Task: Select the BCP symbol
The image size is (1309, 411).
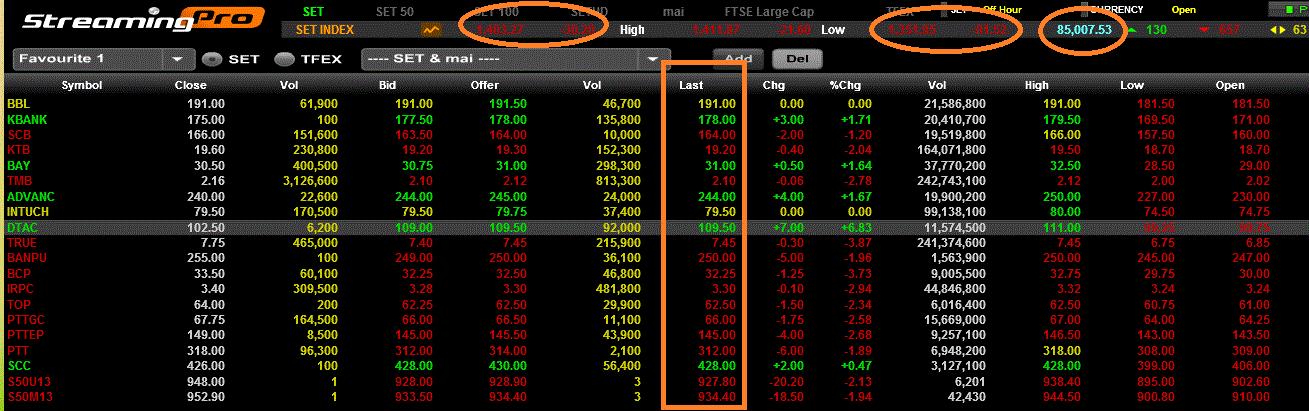Action: (19, 273)
